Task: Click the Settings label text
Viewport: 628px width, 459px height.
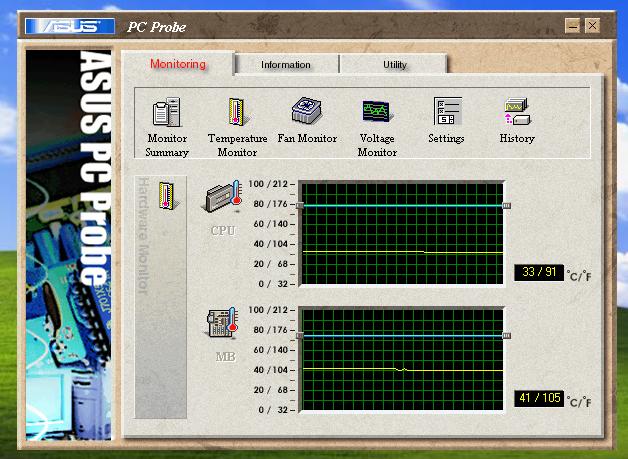Action: (446, 139)
